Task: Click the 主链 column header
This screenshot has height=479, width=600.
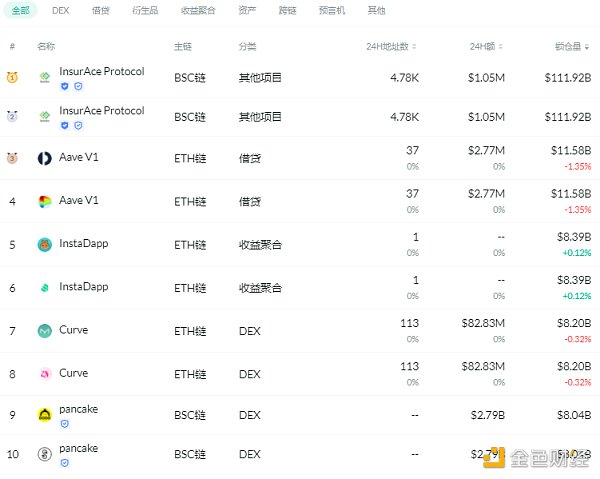Action: [x=183, y=47]
